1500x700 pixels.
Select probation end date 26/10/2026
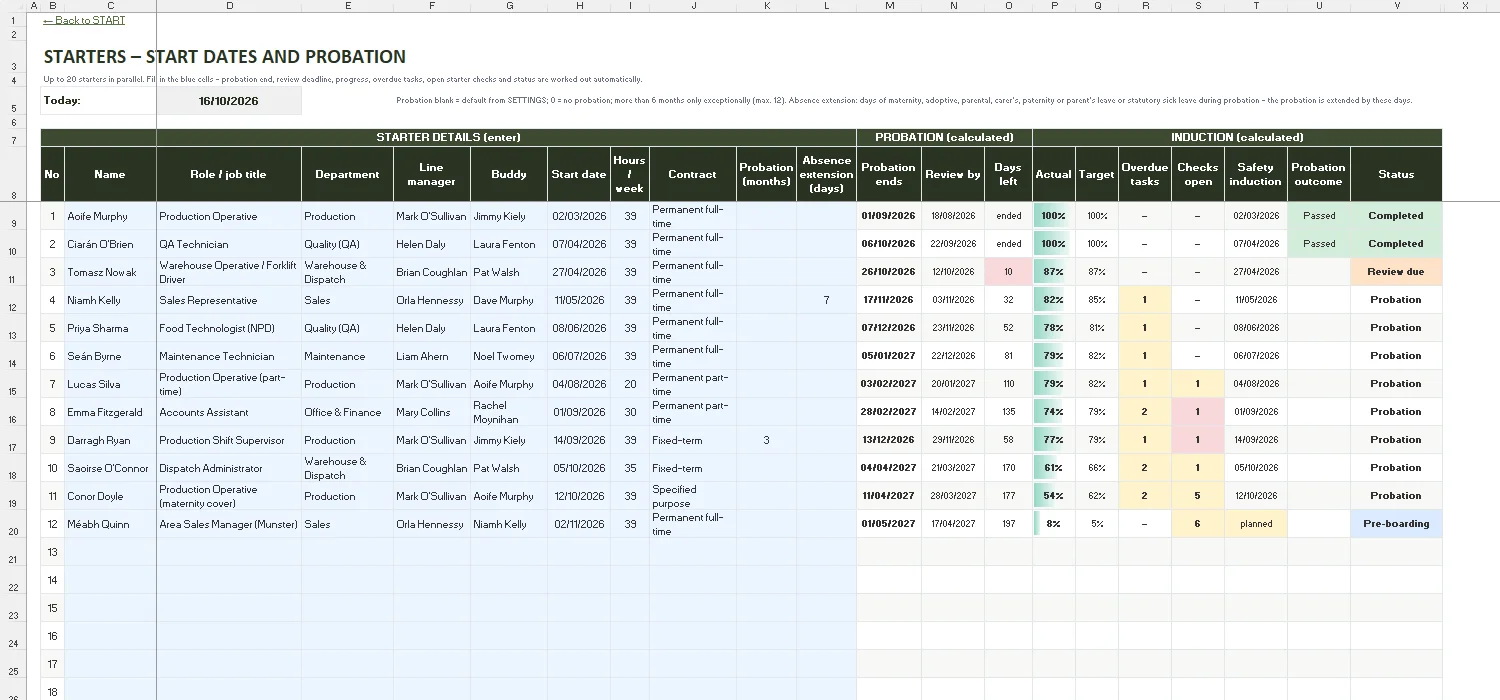(x=888, y=272)
